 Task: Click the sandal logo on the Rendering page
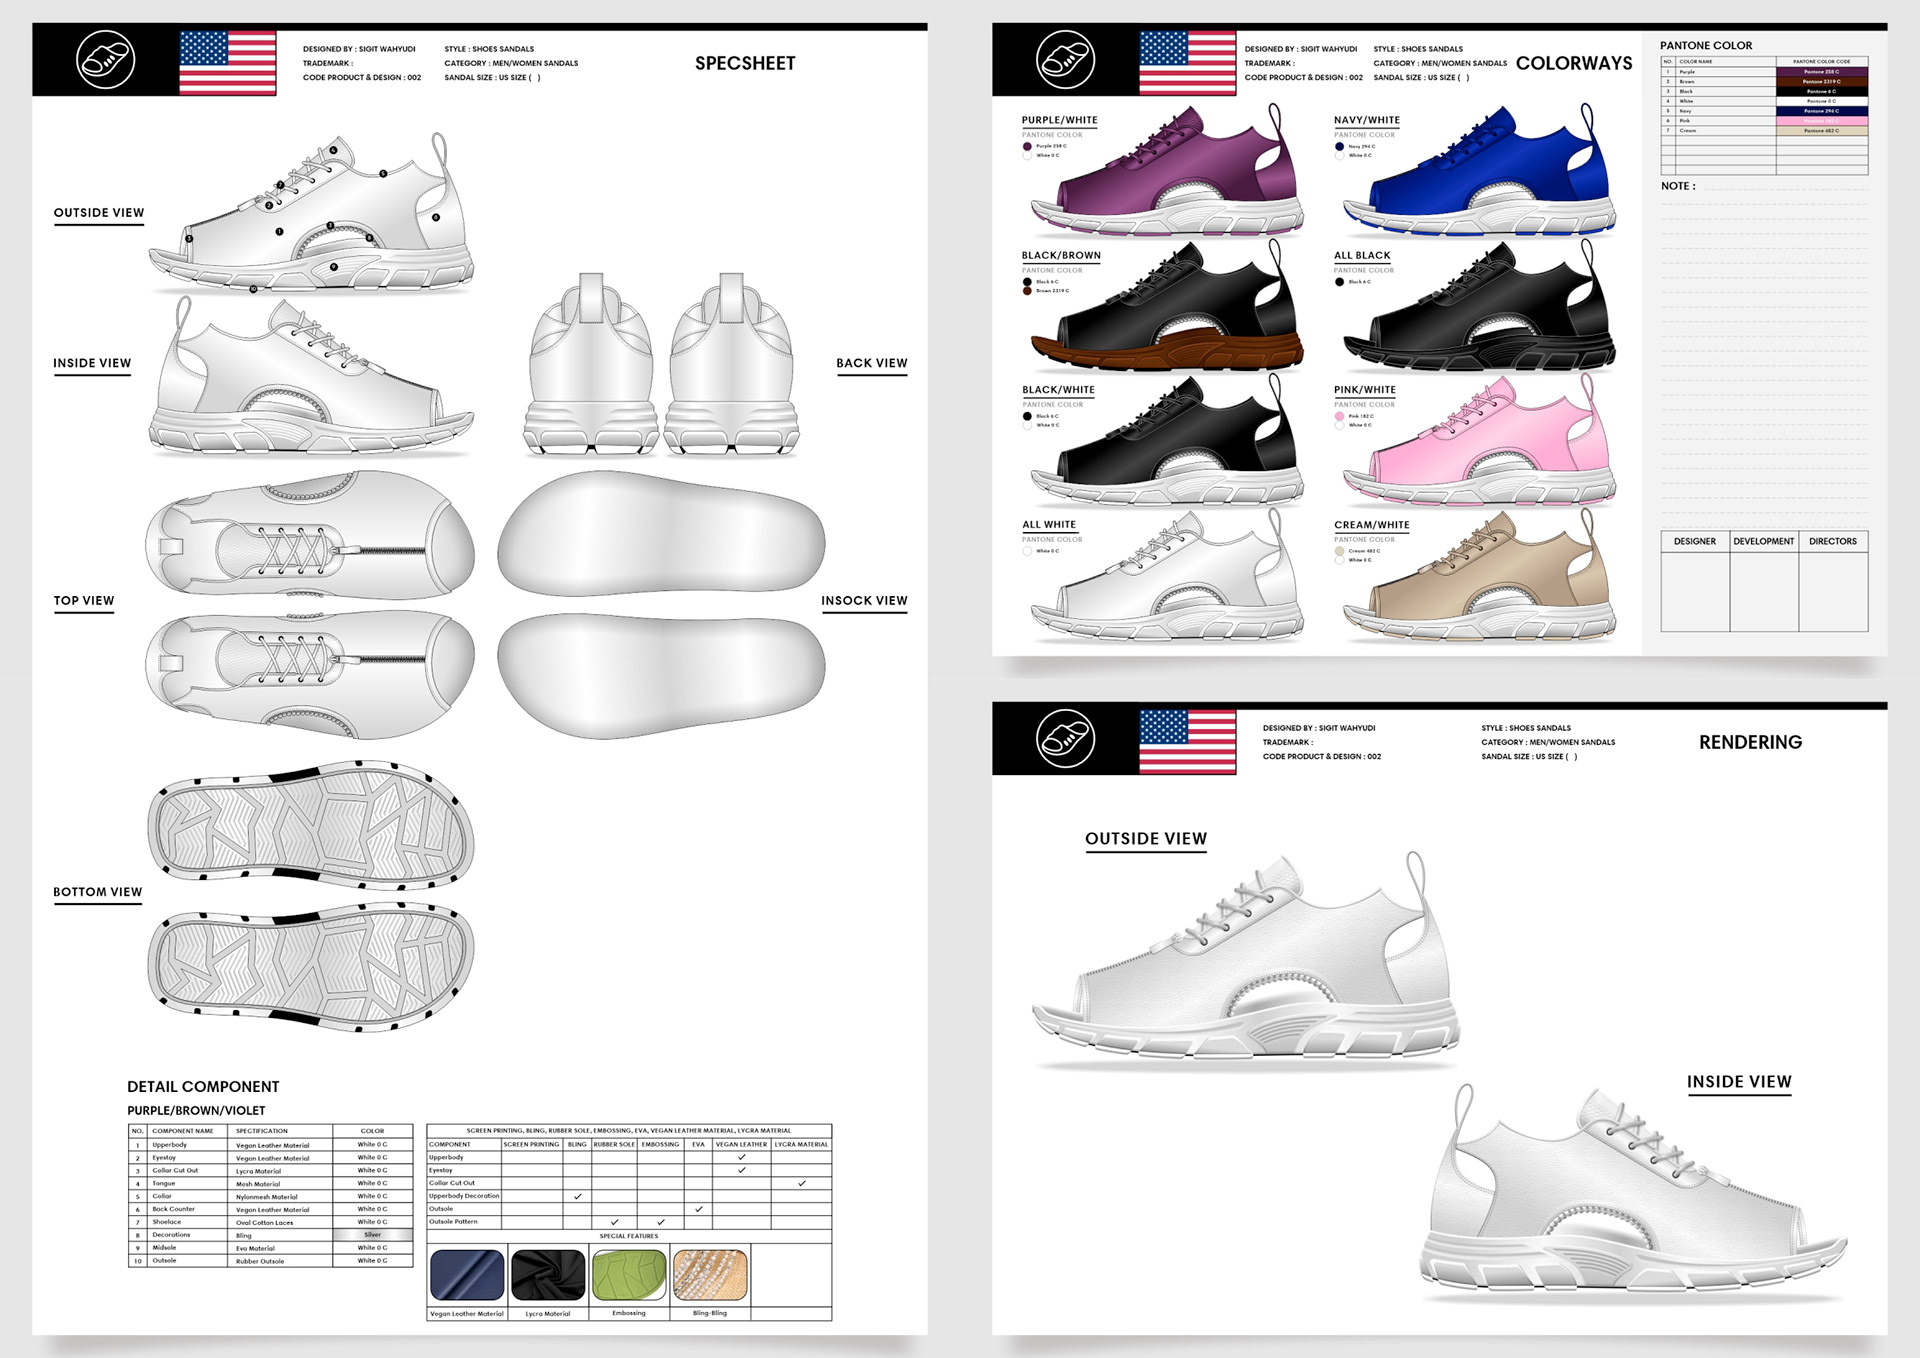point(1065,739)
